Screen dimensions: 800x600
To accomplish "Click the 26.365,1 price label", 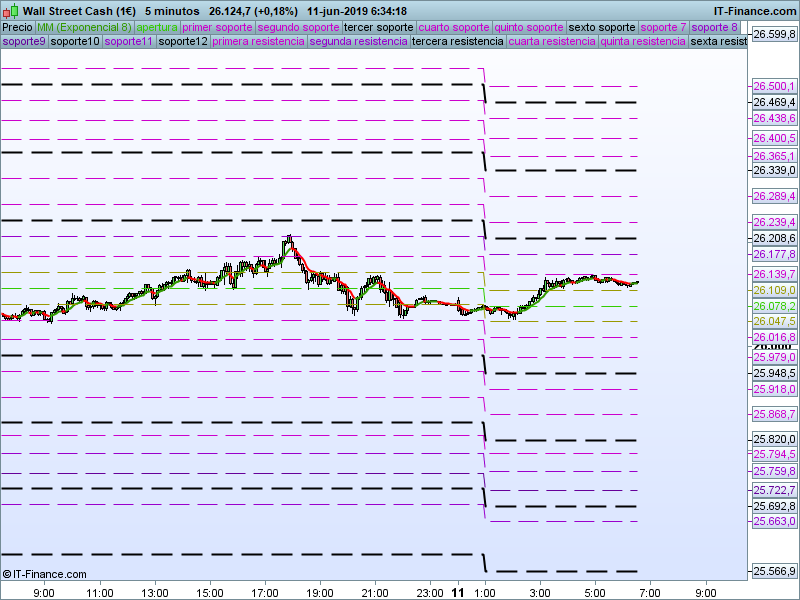I will pyautogui.click(x=774, y=156).
